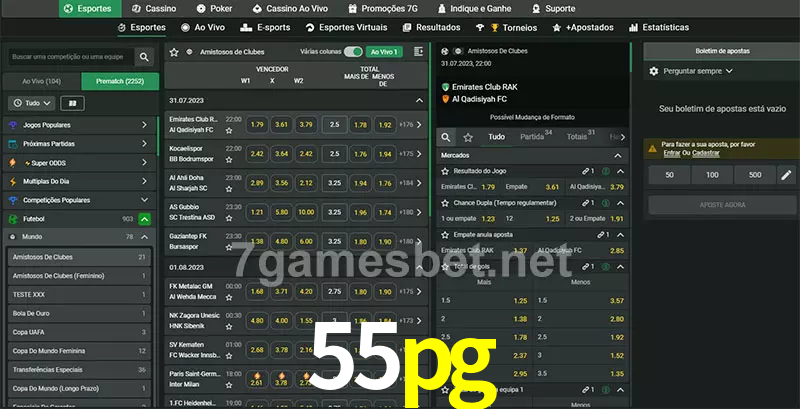Image resolution: width=800 pixels, height=409 pixels.
Task: Click the Entrar login link
Action: coord(671,153)
